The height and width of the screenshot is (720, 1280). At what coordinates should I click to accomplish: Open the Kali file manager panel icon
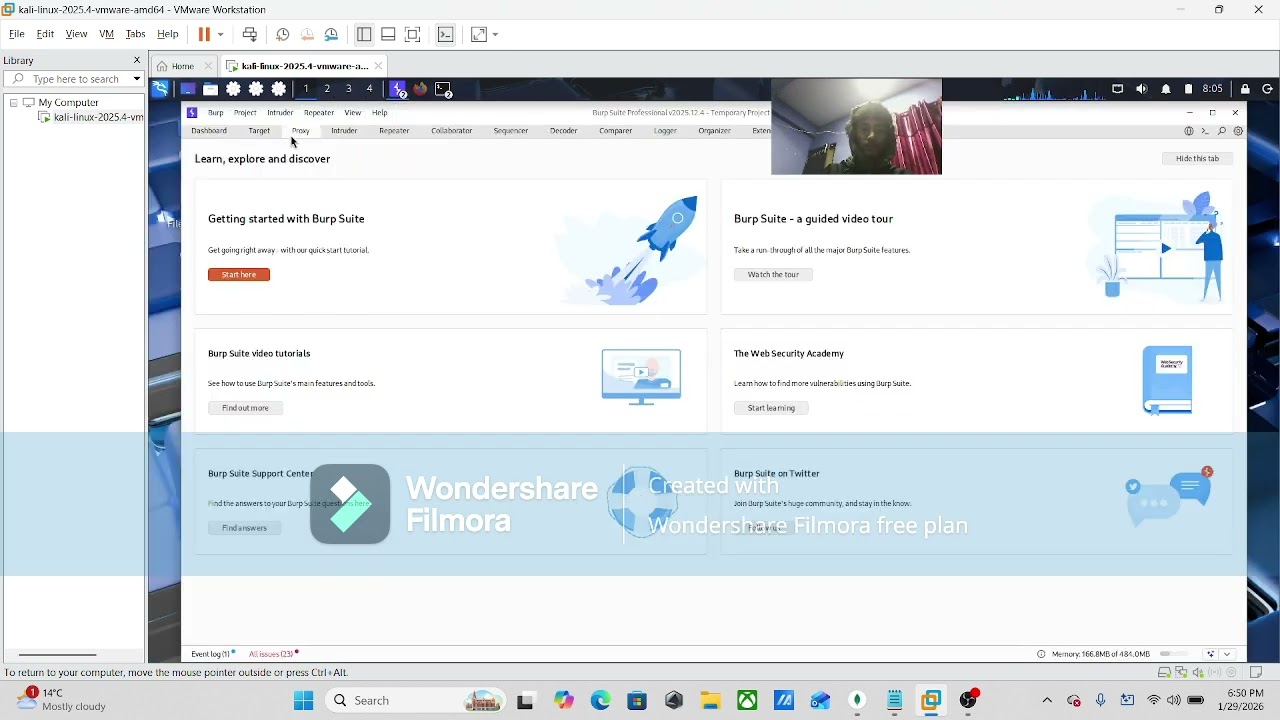pyautogui.click(x=210, y=89)
